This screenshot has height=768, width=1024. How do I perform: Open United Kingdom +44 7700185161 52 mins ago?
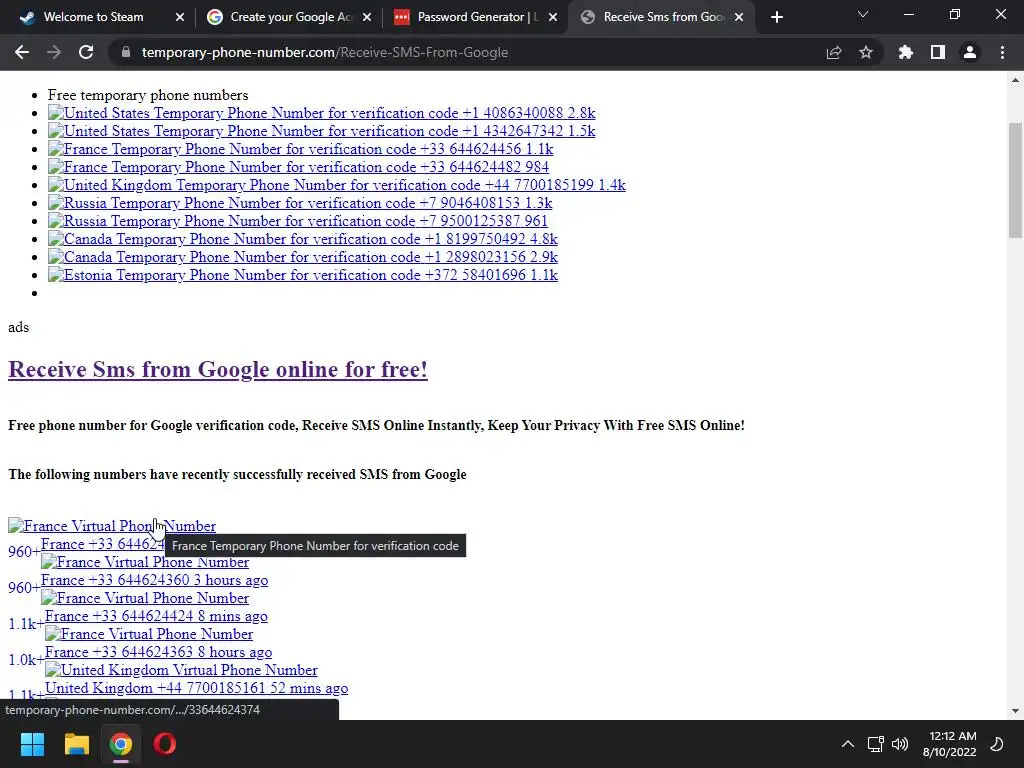(196, 688)
